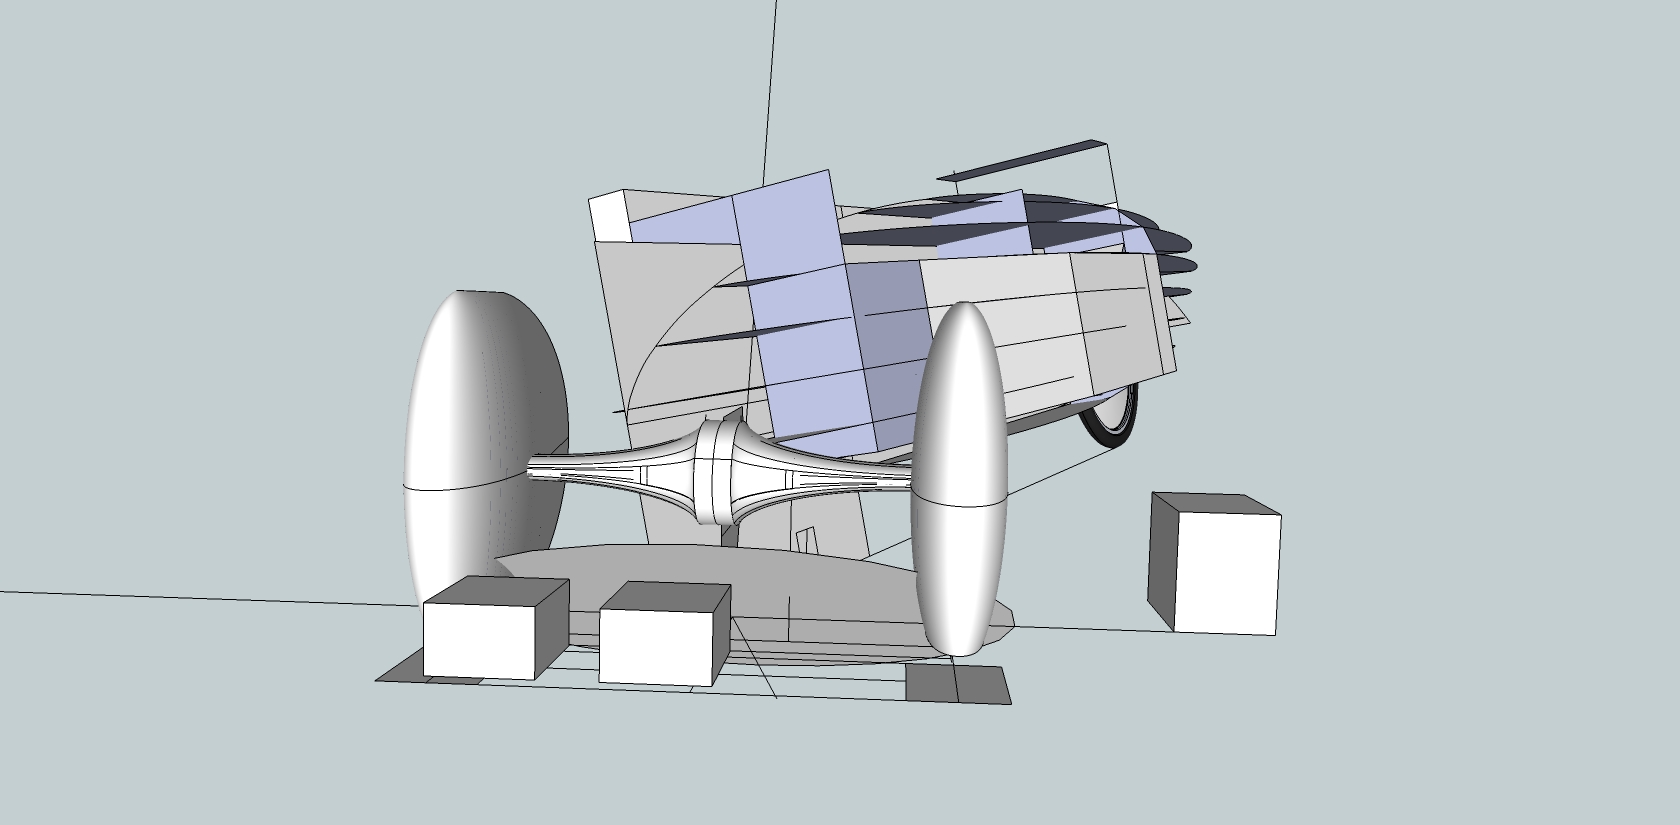Click the narrow right front wheel

[959, 480]
